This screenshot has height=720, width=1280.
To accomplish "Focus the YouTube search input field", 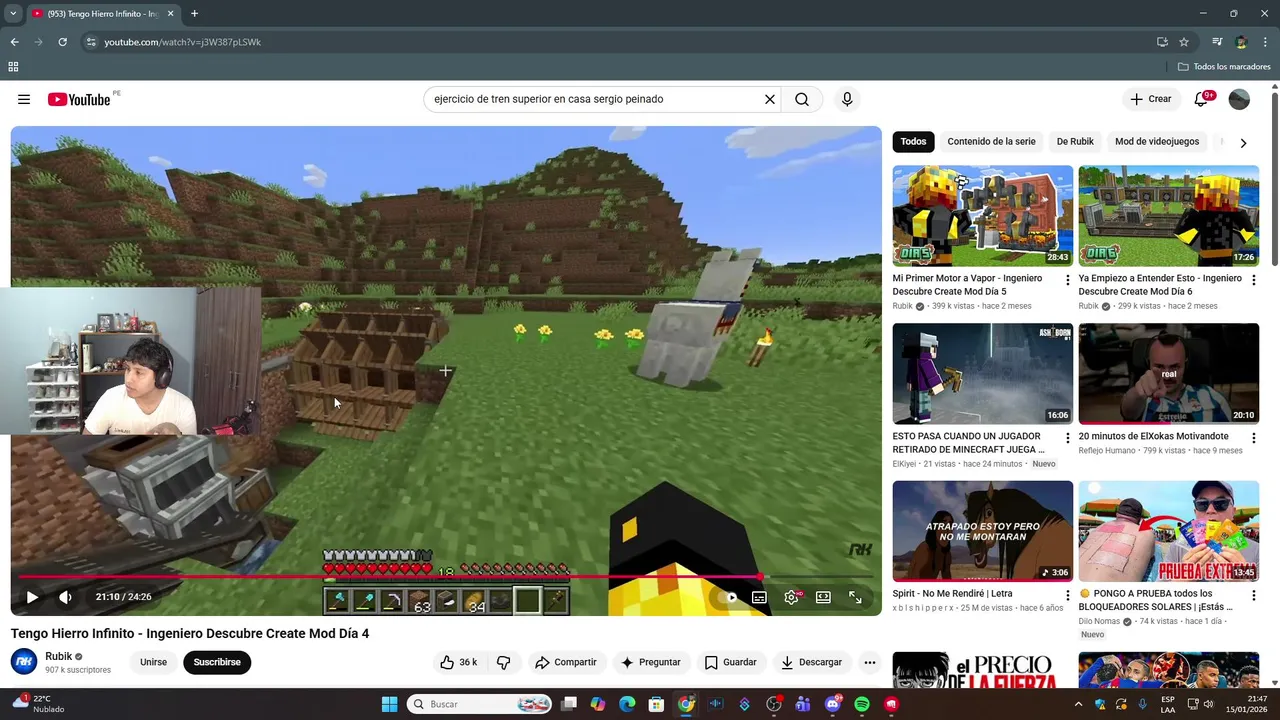I will (595, 99).
